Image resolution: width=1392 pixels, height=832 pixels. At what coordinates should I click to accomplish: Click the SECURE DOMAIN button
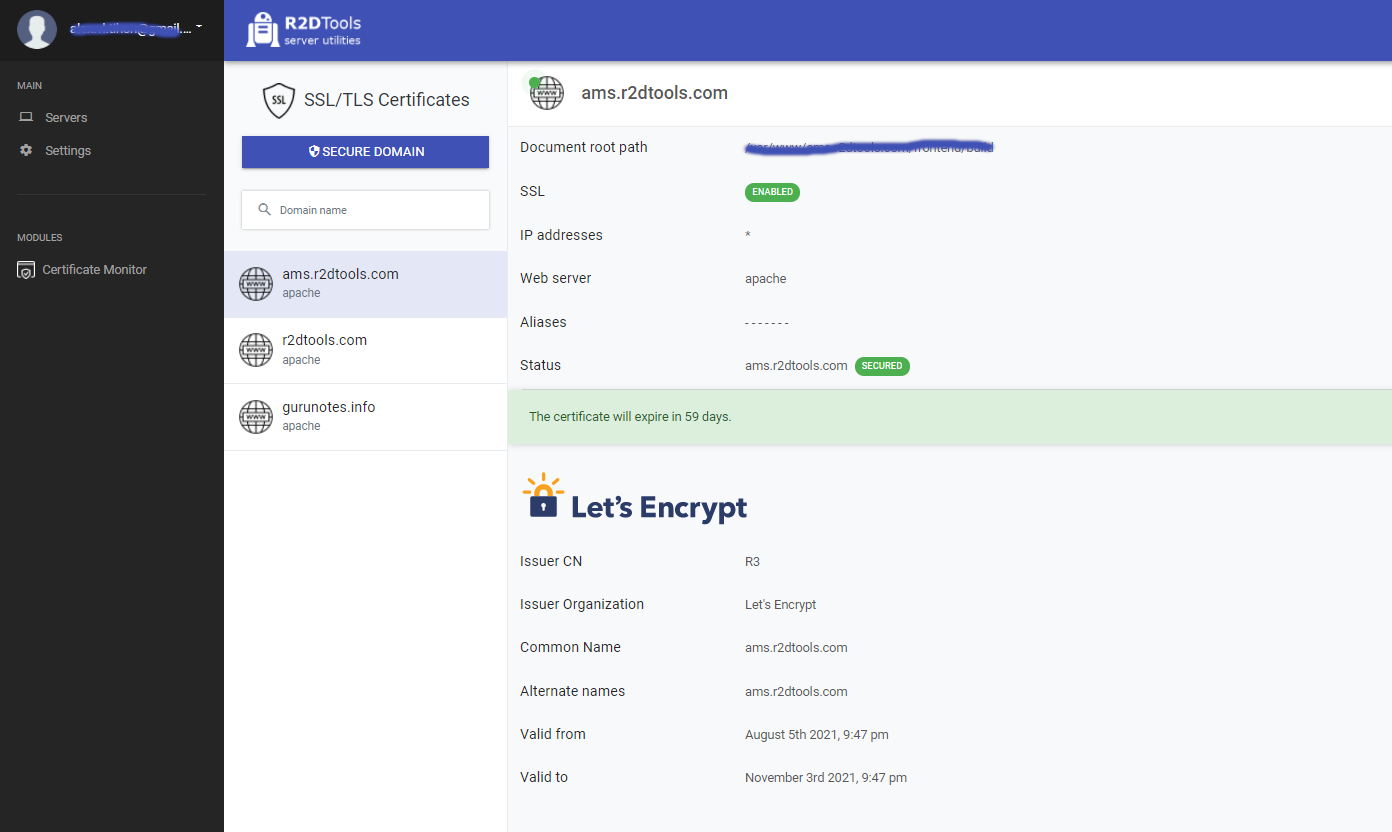365,152
